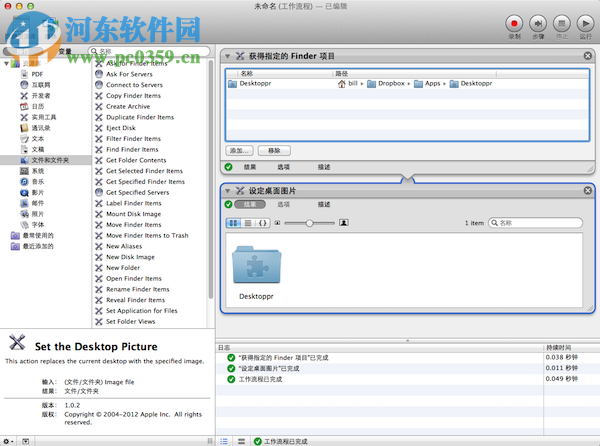Switch results to icon view
The width and height of the screenshot is (600, 446).
pos(233,223)
